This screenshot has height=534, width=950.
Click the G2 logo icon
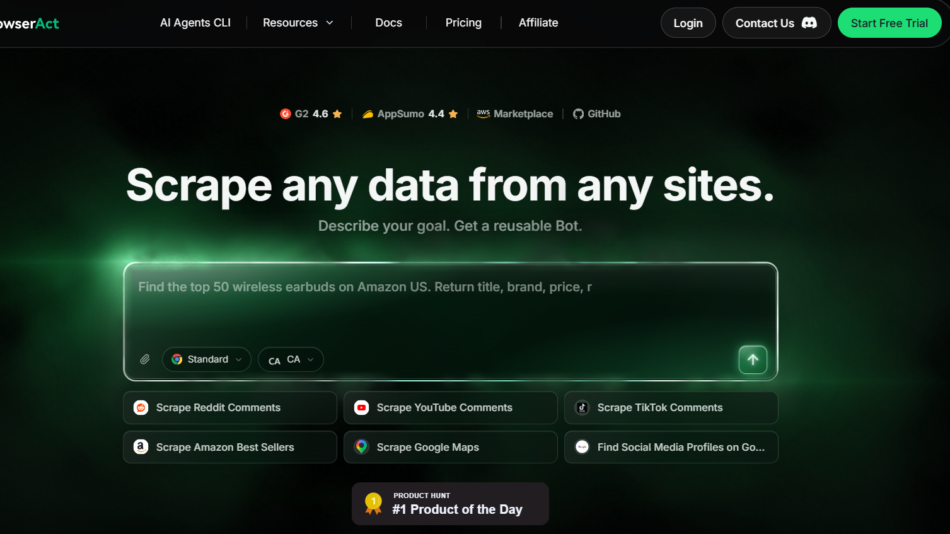click(x=285, y=114)
